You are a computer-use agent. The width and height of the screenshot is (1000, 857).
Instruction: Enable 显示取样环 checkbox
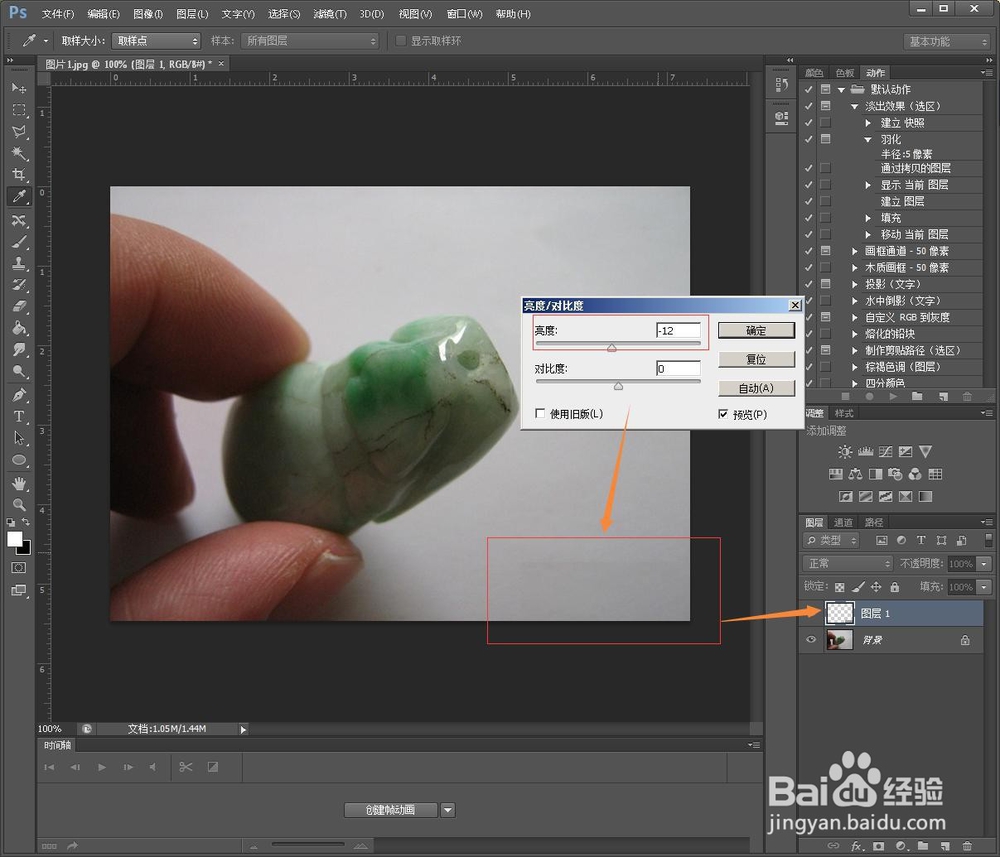coord(401,41)
